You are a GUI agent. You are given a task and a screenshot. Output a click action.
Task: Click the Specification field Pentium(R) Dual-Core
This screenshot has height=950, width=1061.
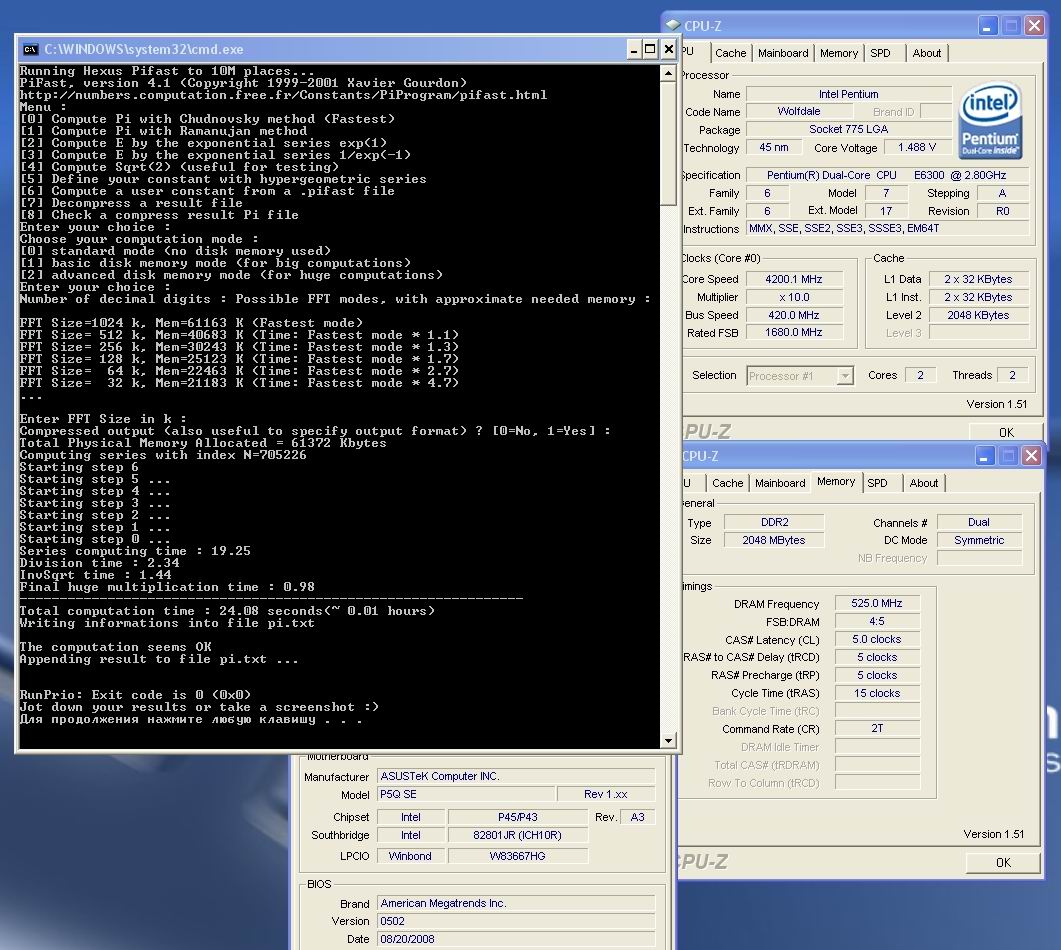tap(887, 175)
